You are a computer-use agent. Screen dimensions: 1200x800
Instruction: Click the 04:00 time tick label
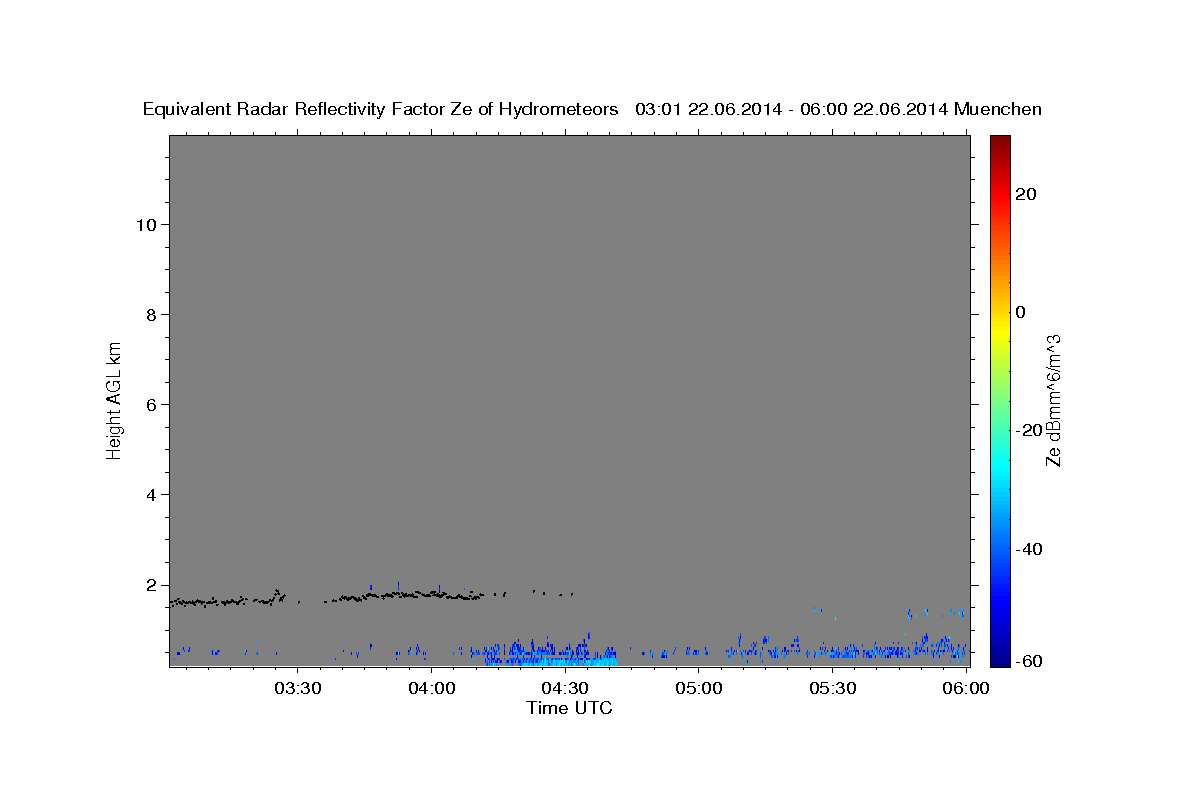click(432, 688)
